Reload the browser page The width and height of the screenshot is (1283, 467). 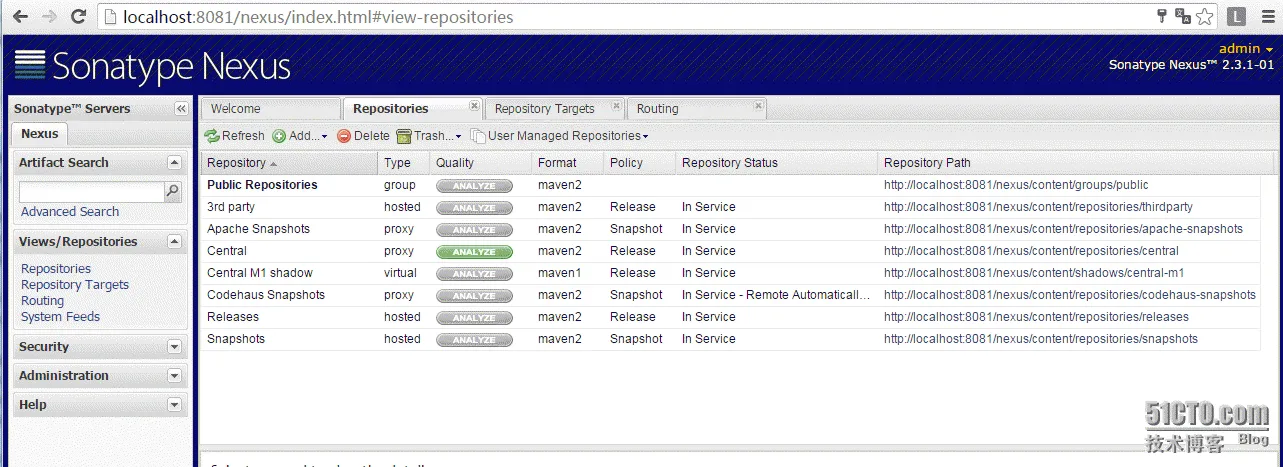(78, 17)
